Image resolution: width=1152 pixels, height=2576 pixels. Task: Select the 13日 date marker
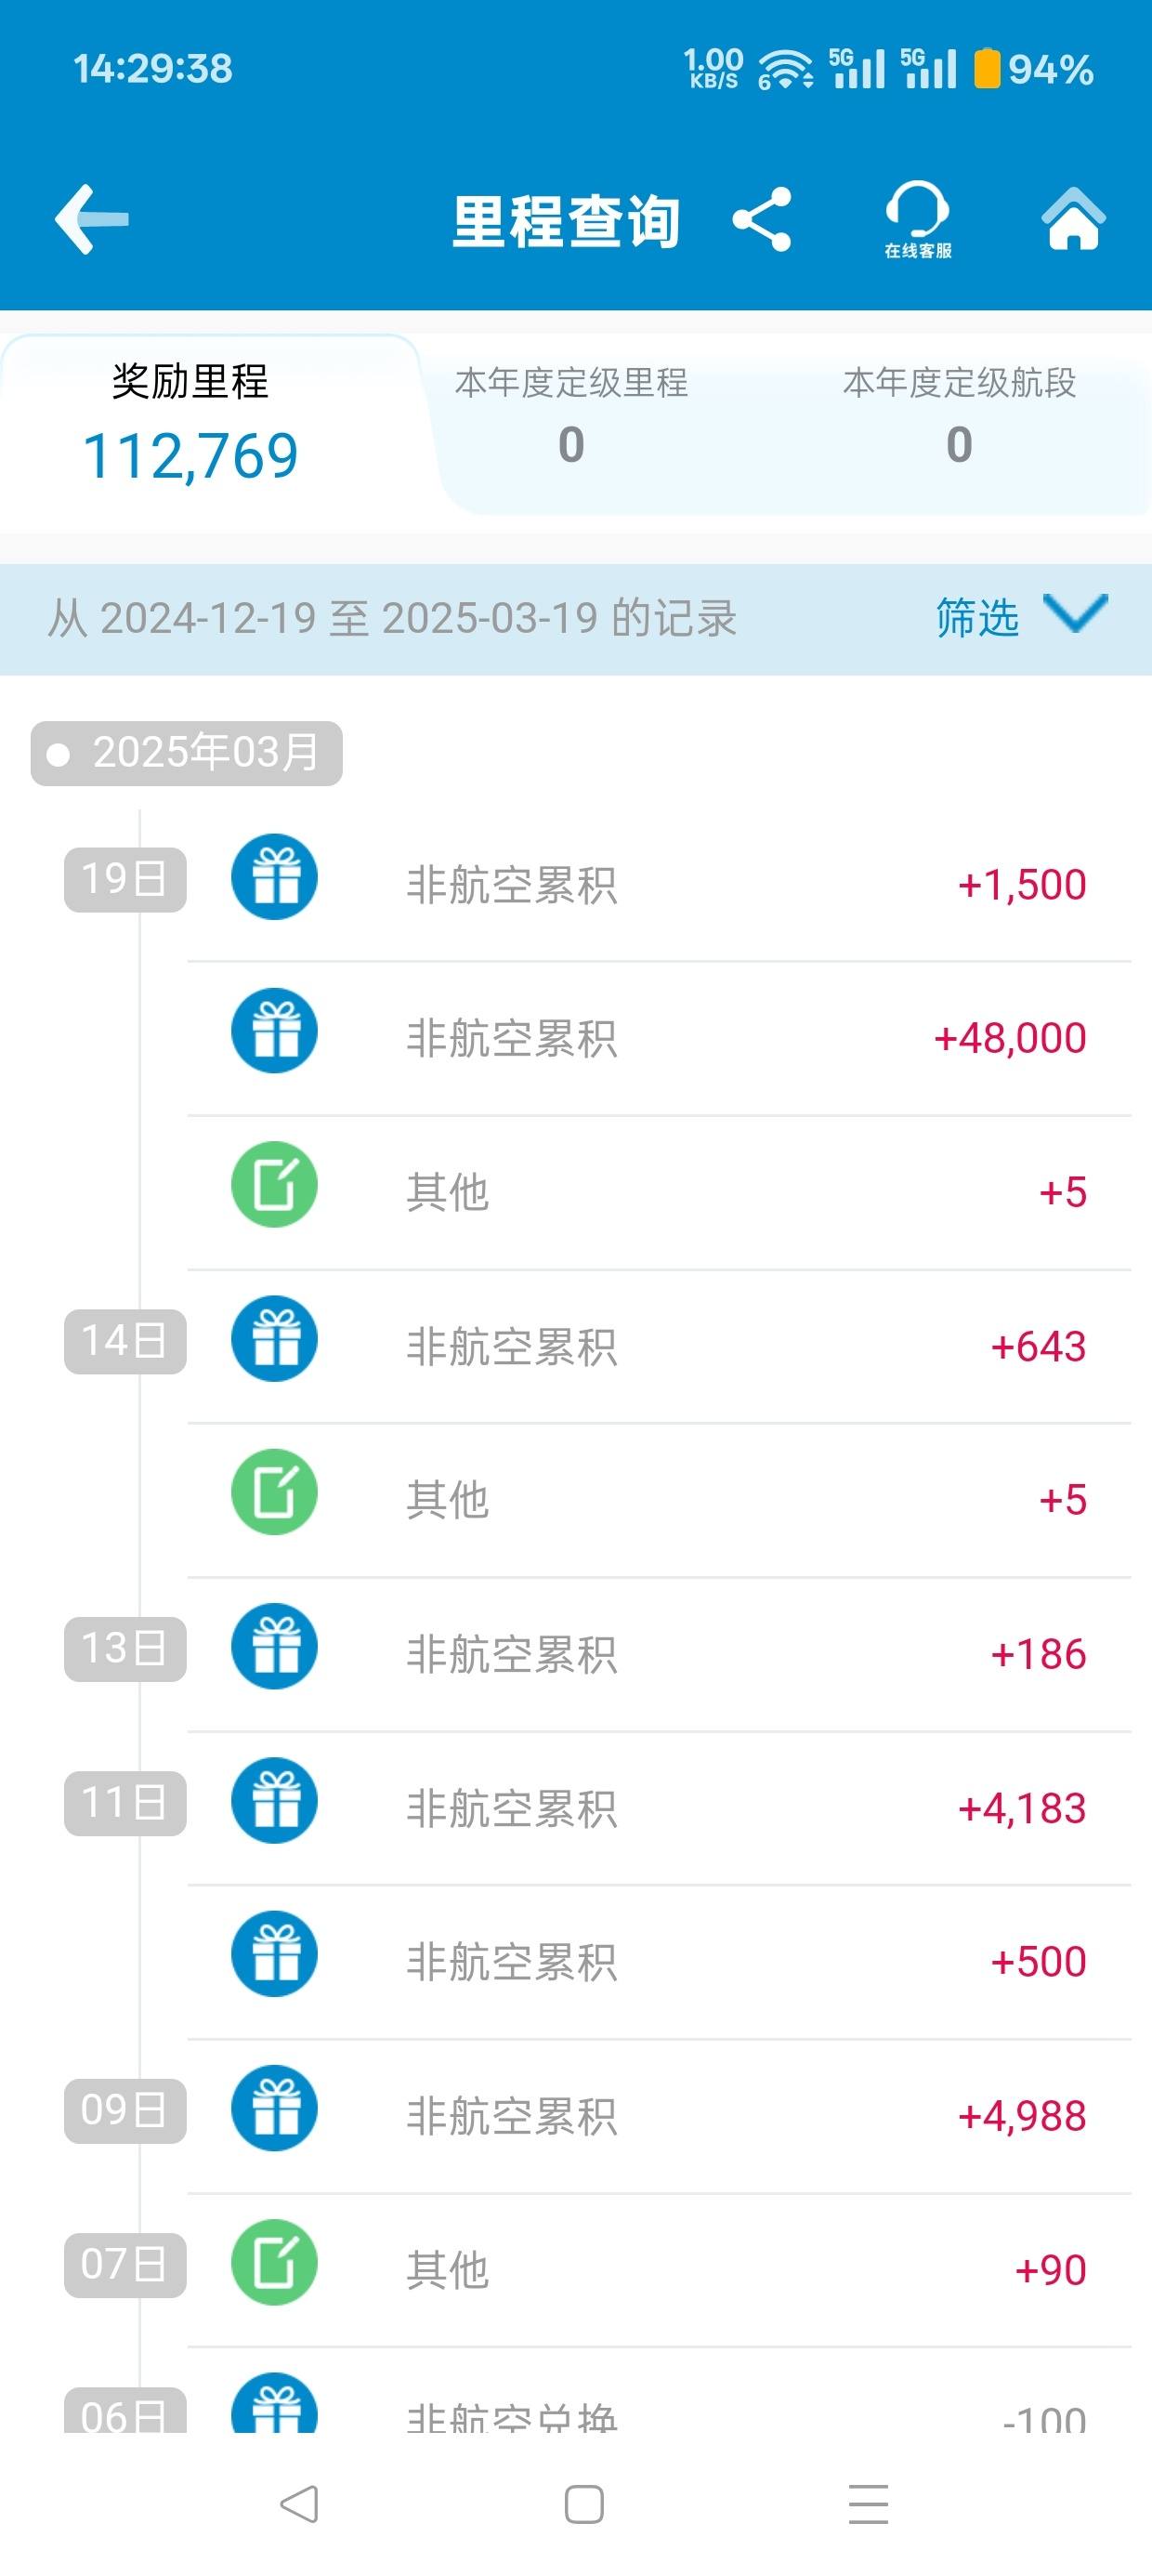point(125,1649)
